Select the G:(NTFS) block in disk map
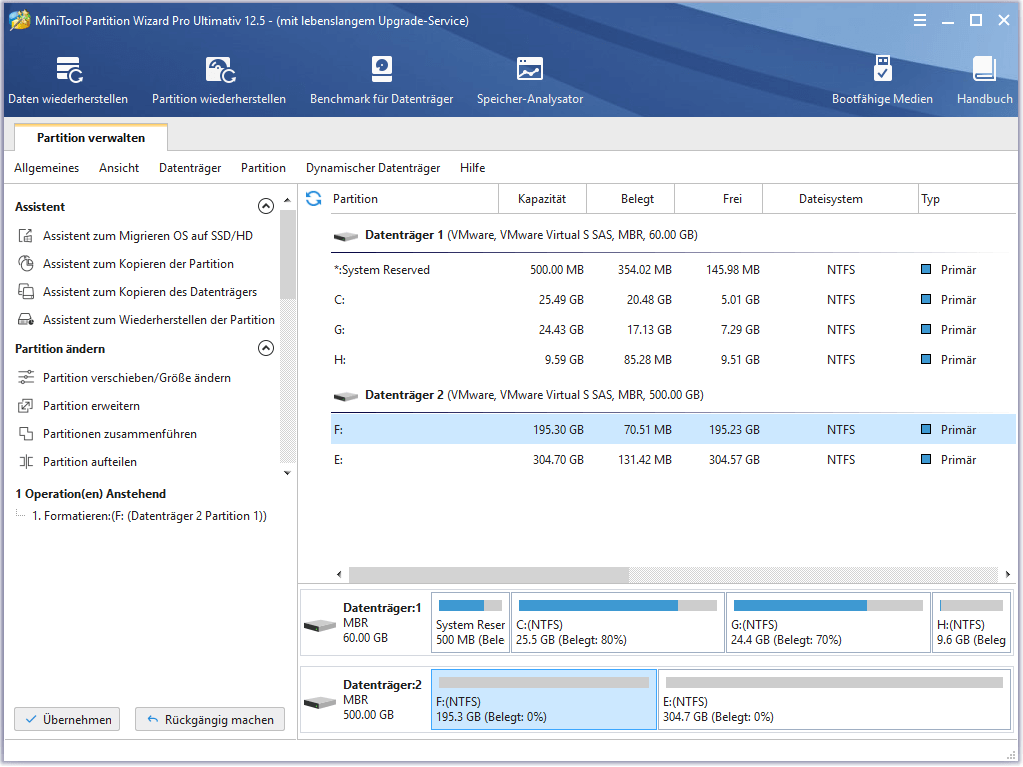Image resolution: width=1023 pixels, height=767 pixels. coord(828,622)
